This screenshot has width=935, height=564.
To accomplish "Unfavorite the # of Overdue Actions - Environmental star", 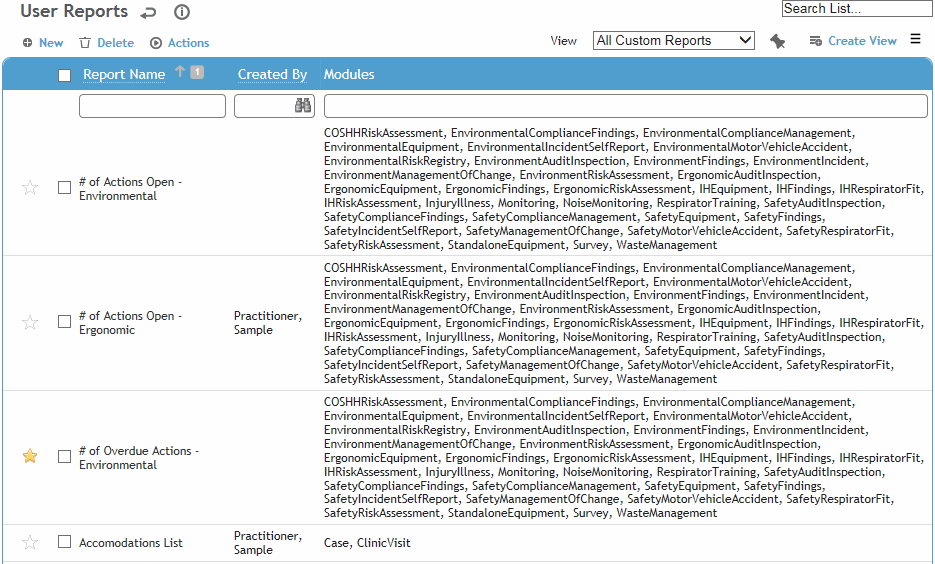I will (x=30, y=456).
